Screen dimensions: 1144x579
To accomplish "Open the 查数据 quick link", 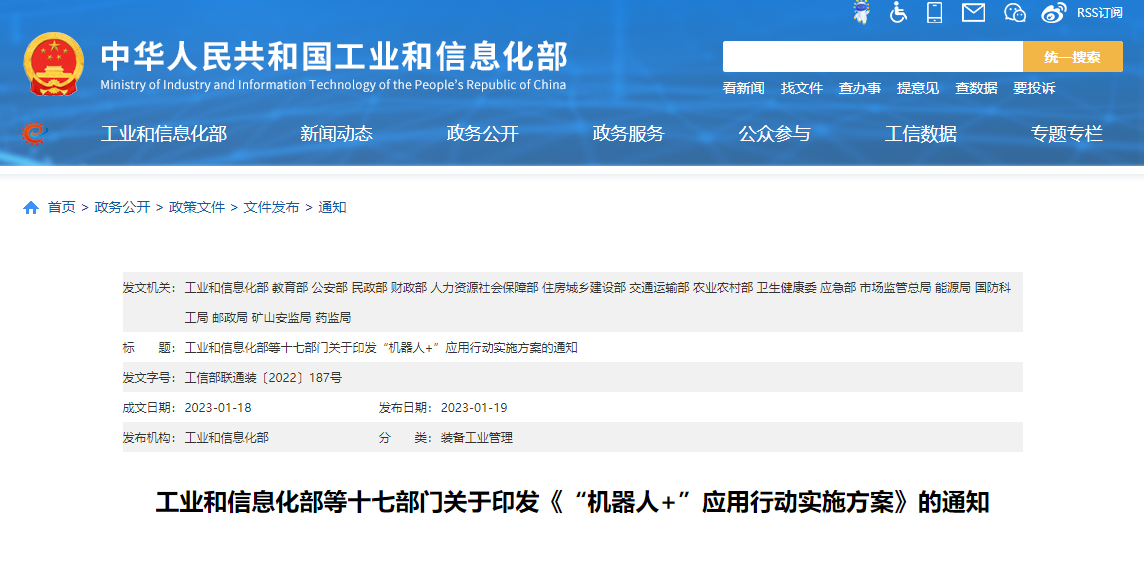I will click(x=976, y=88).
